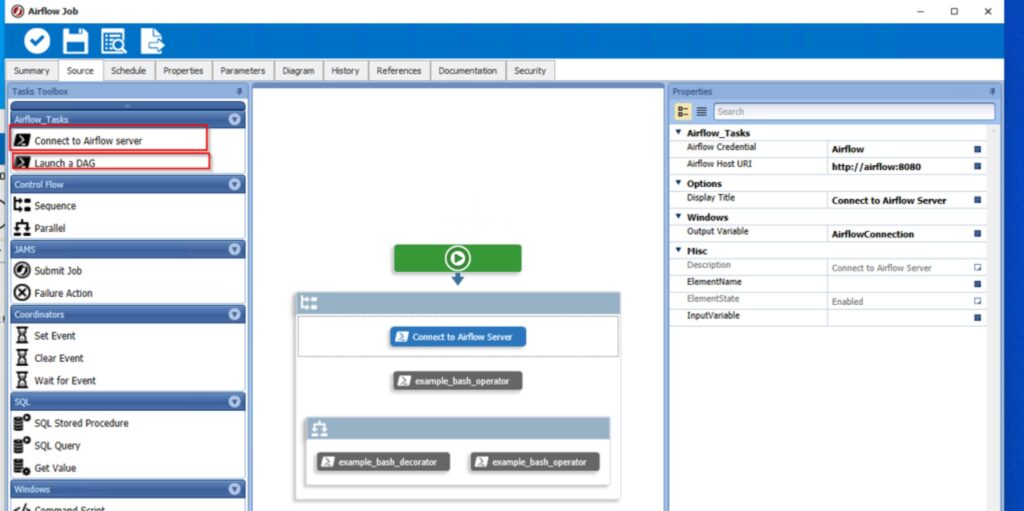This screenshot has height=511, width=1024.
Task: Select Connect to Airflow server task
Action: (x=88, y=141)
